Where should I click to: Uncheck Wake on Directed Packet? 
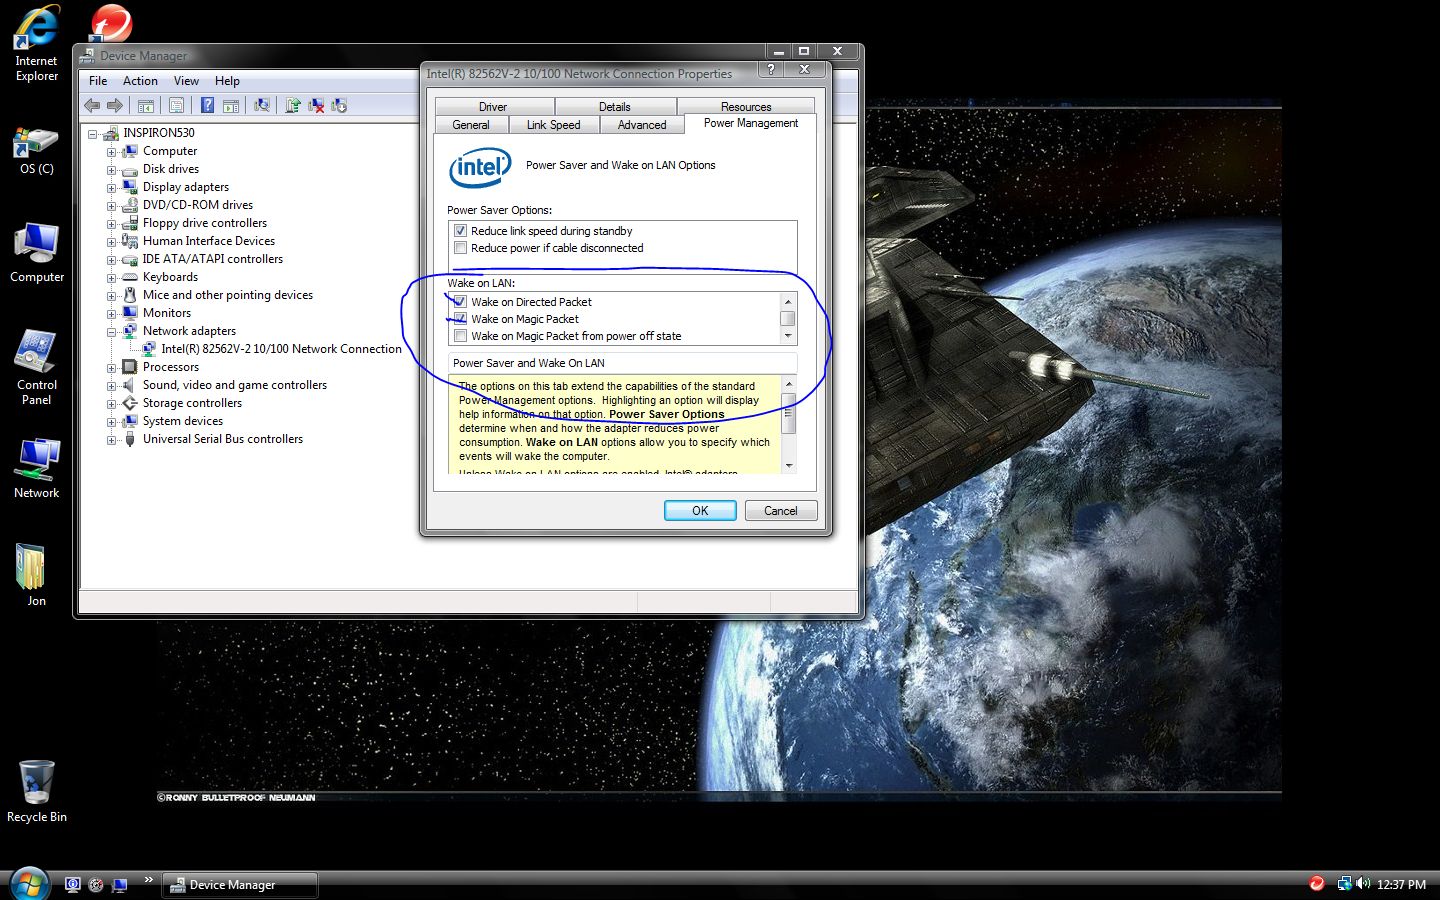pos(460,302)
